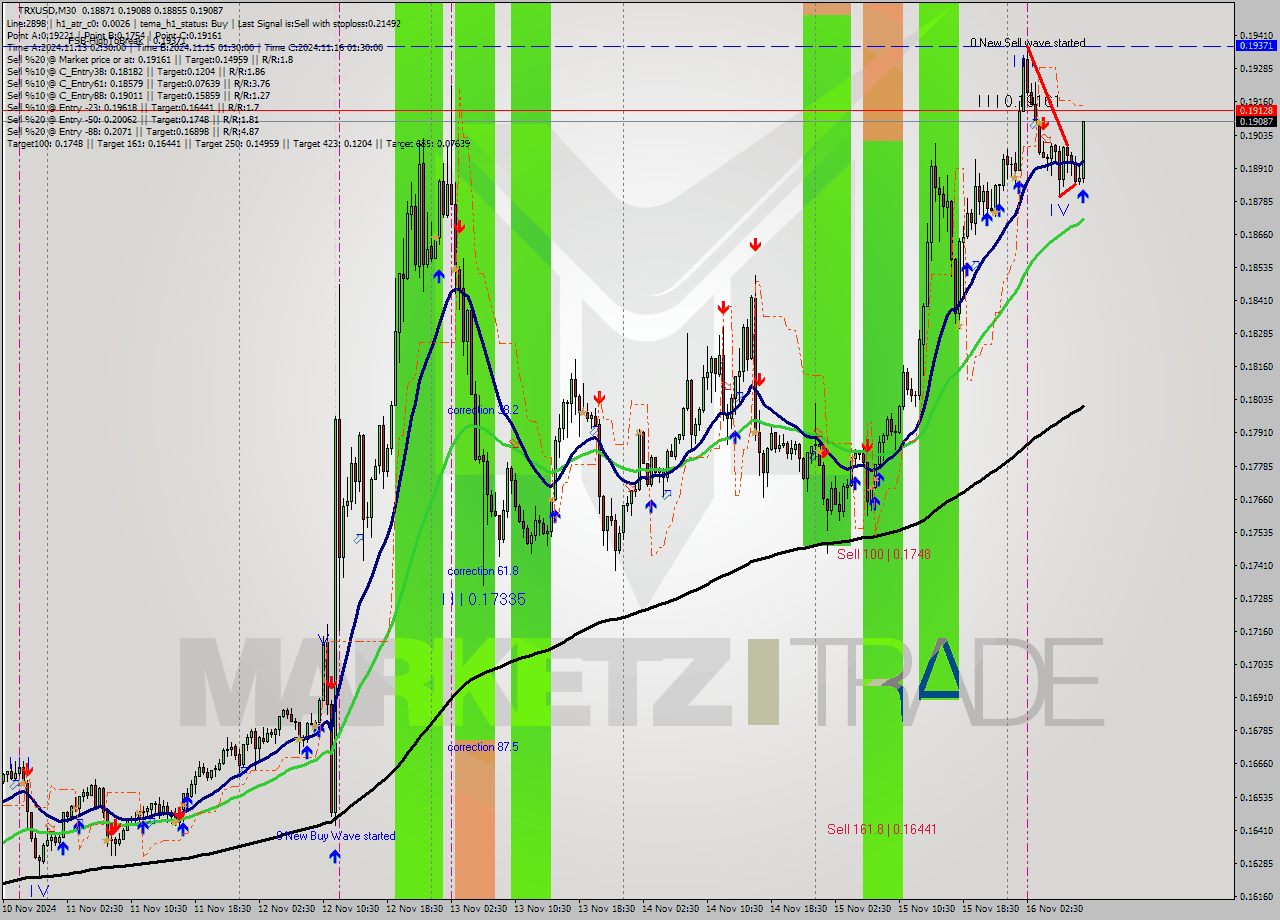
Task: Click the 0.19410 price axis label
Action: click(1256, 36)
